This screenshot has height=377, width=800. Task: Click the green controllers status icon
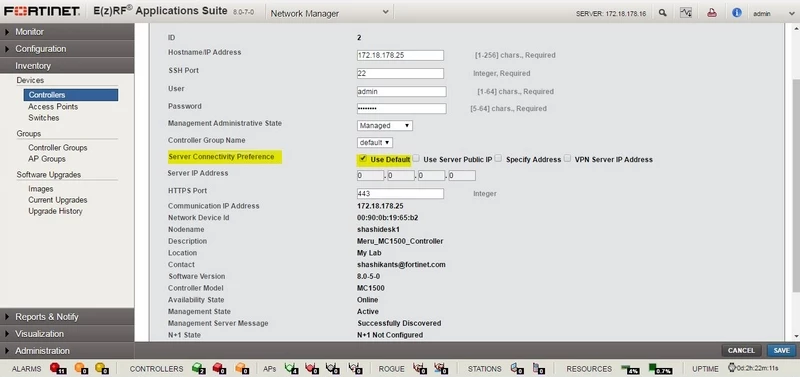199,368
